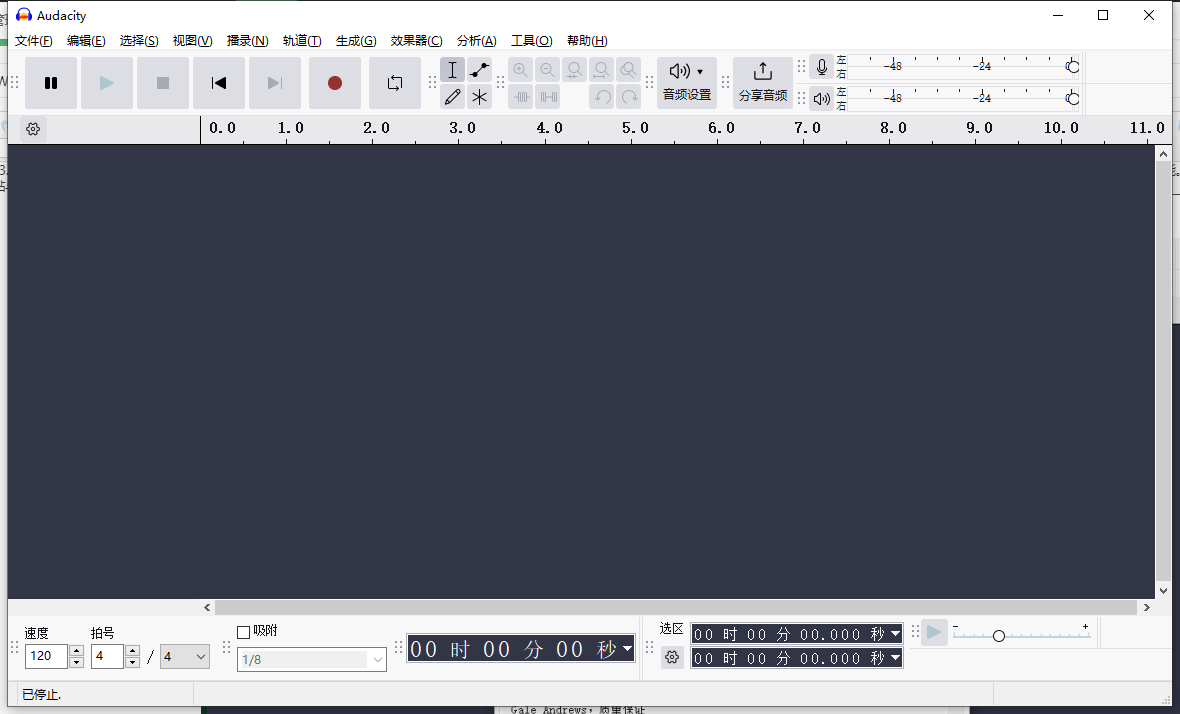Open the 帮助(H) menu

(x=587, y=41)
